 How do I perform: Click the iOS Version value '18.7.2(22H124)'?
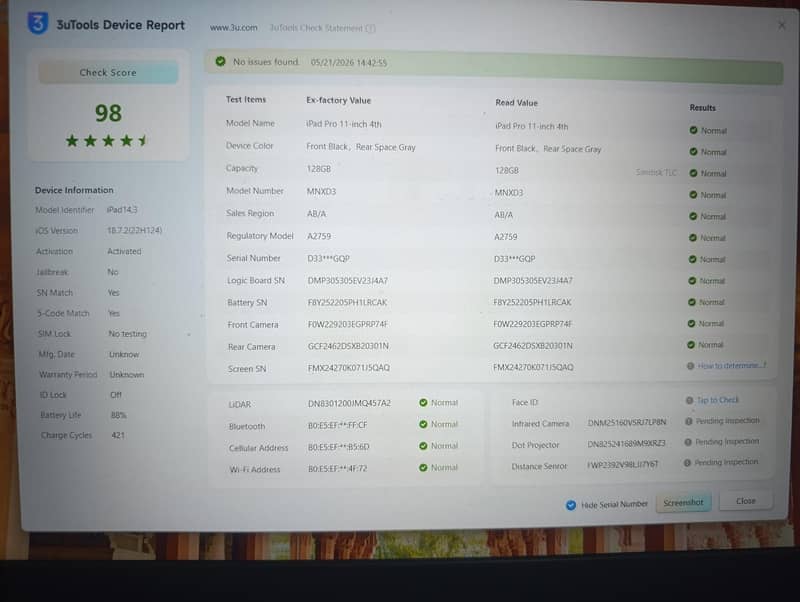[x=134, y=231]
